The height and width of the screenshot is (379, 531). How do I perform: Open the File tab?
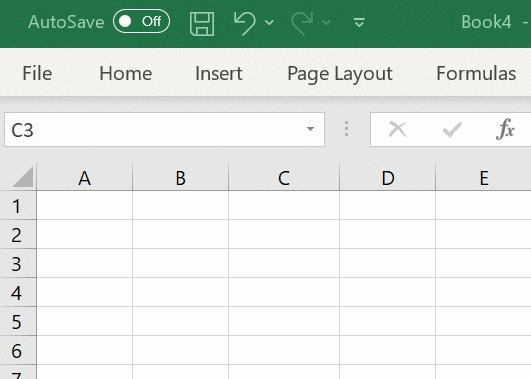pos(37,73)
